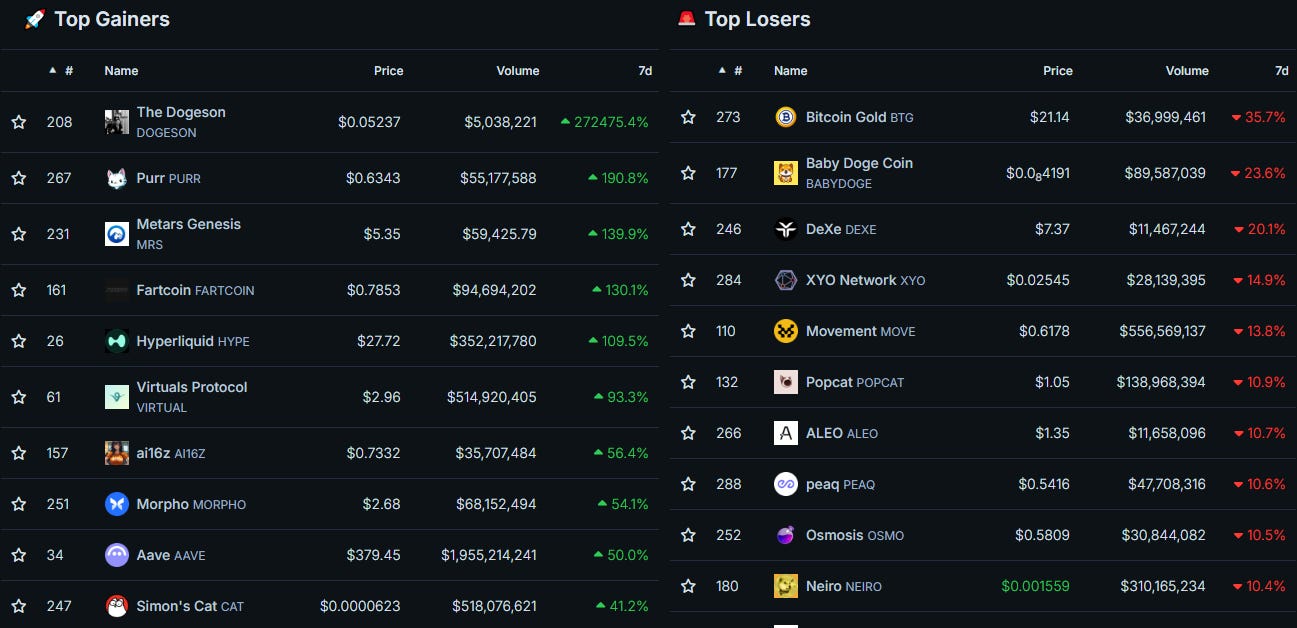Open the Aave AAVE page
The width and height of the screenshot is (1297, 628).
[x=171, y=555]
